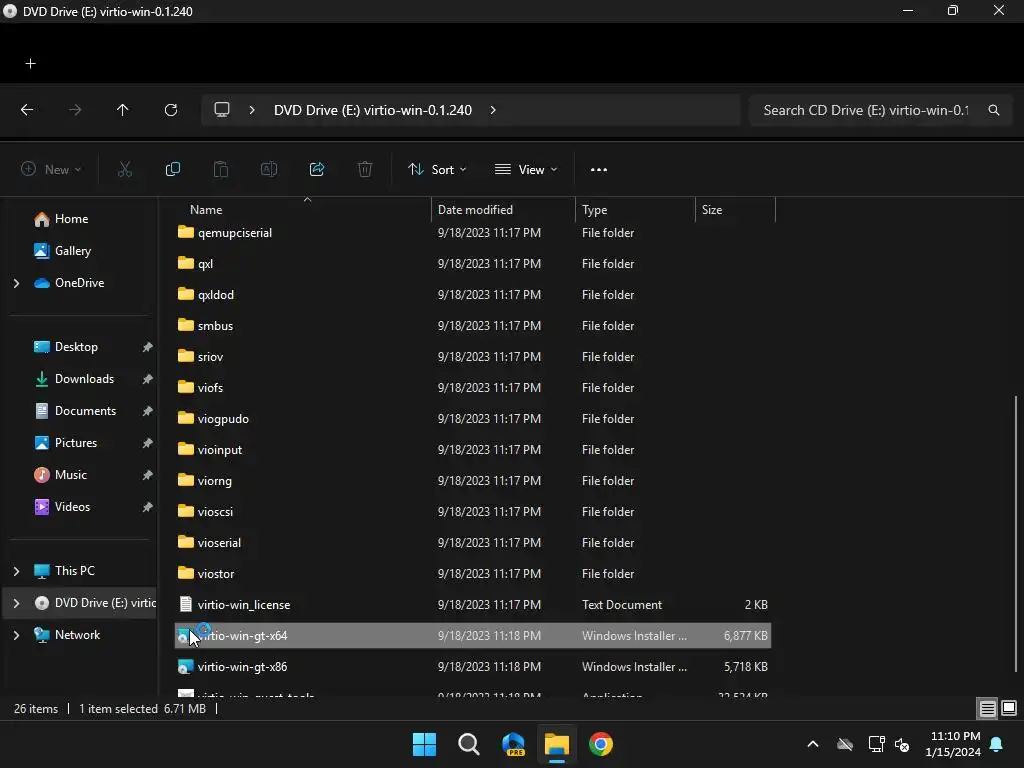Expand address bar chevron after DVD Drive
Screen dimensions: 1024x768
point(493,110)
